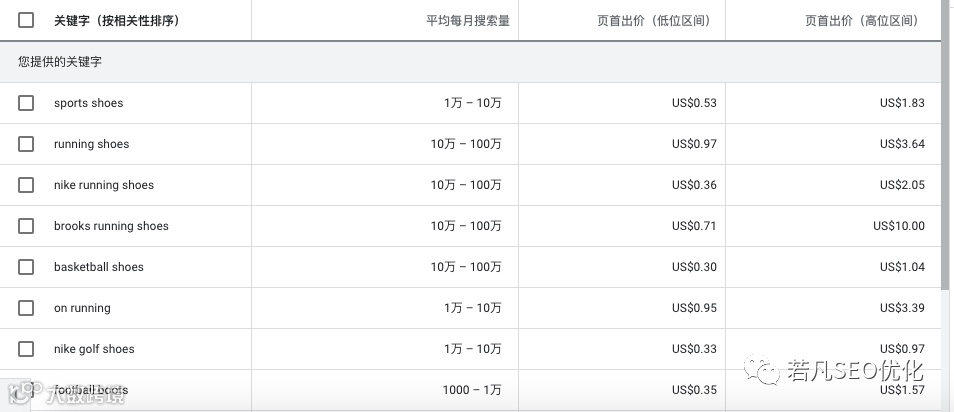Click the WeChat icon beside 若凡SEO优化

coord(769,373)
